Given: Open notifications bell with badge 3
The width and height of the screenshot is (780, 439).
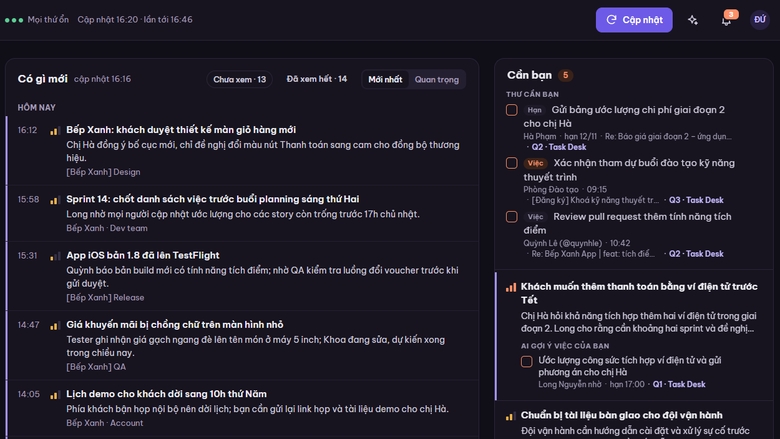Looking at the screenshot, I should point(726,20).
